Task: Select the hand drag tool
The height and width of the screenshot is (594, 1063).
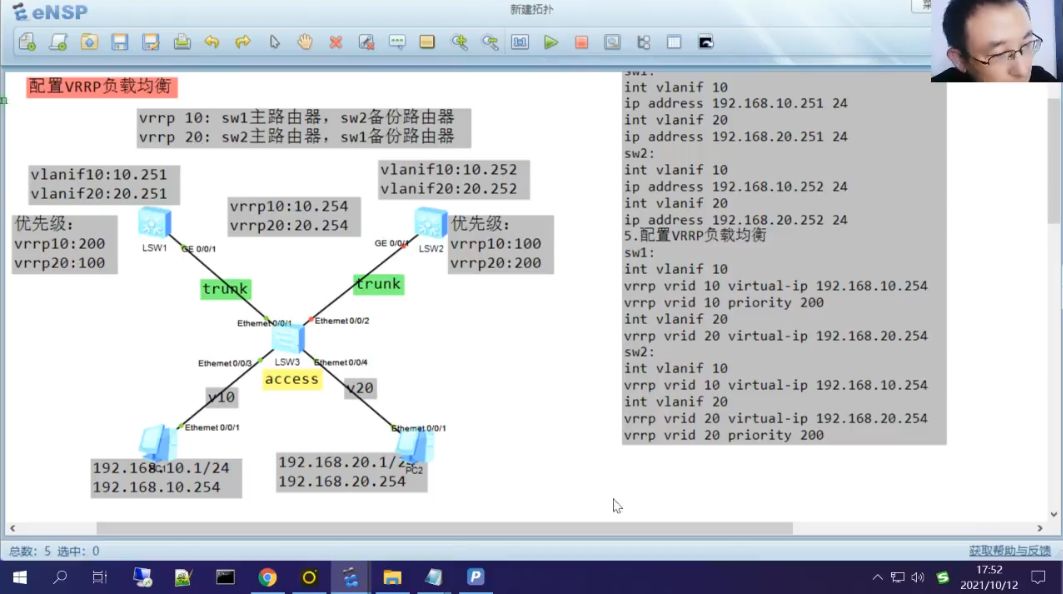Action: [x=305, y=42]
